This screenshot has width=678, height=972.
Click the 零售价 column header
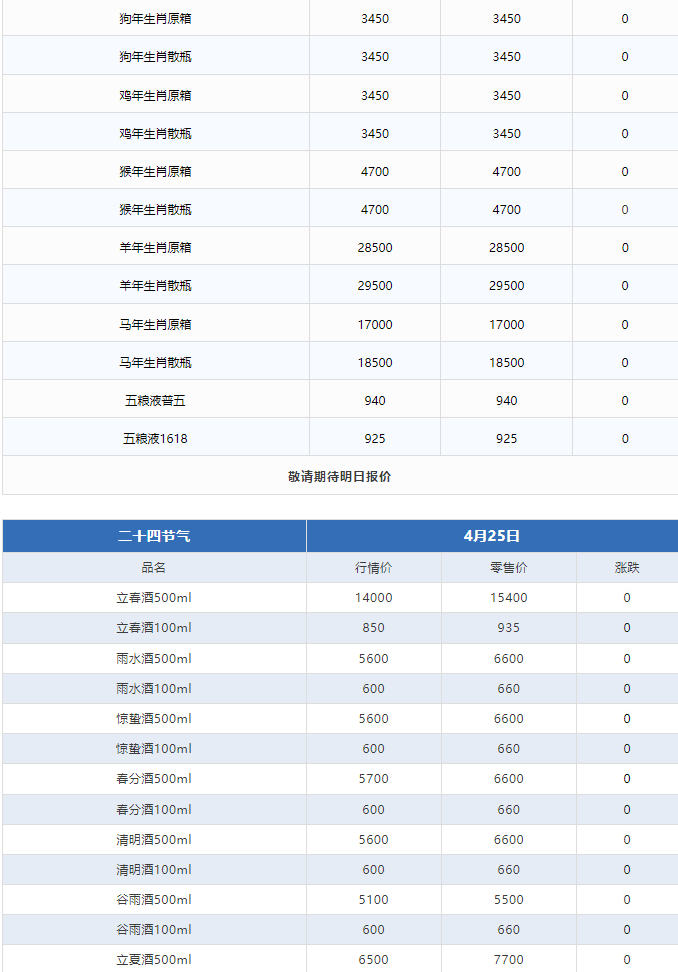tap(509, 568)
